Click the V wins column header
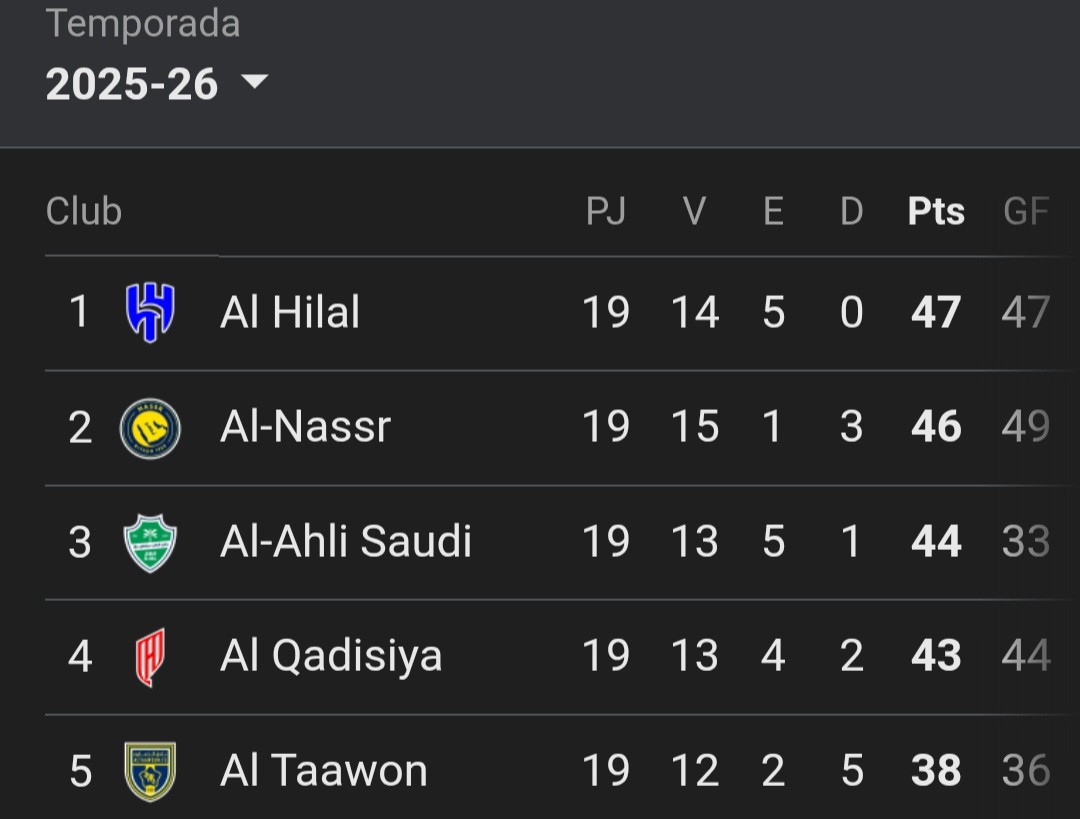Image resolution: width=1080 pixels, height=819 pixels. point(694,211)
